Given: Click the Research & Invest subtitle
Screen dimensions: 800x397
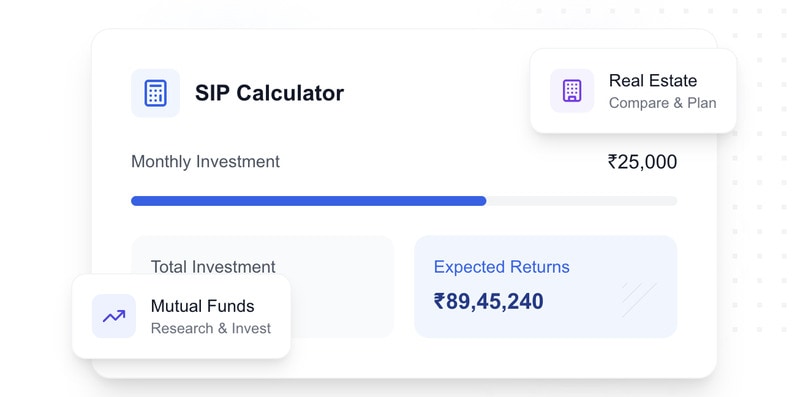Looking at the screenshot, I should (211, 328).
